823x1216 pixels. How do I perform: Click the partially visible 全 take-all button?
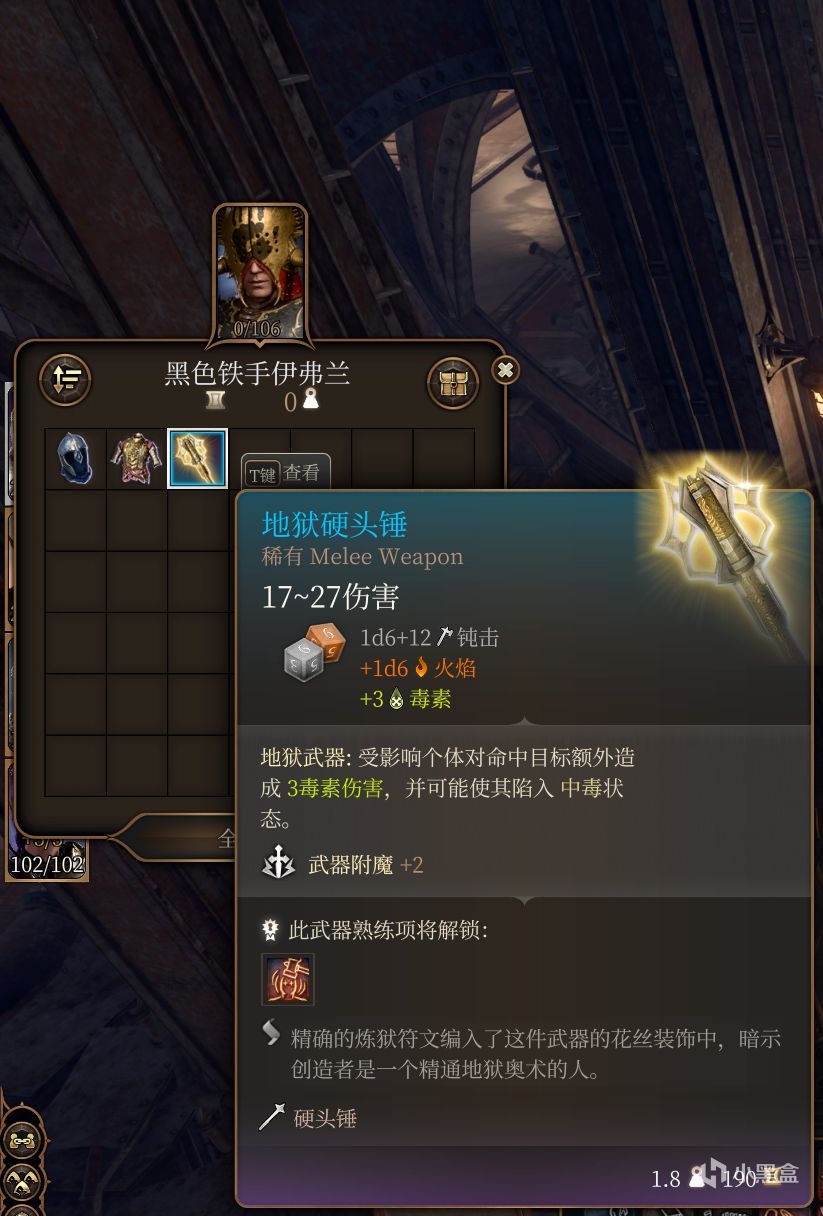click(x=226, y=839)
